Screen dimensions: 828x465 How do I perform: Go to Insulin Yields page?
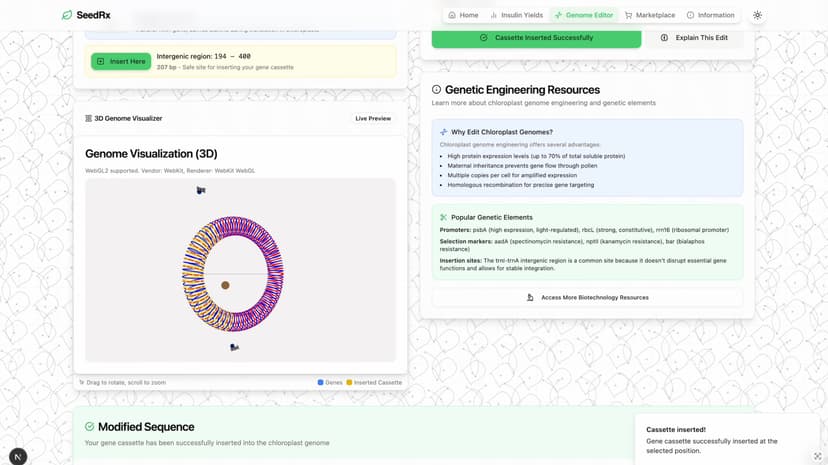(516, 15)
